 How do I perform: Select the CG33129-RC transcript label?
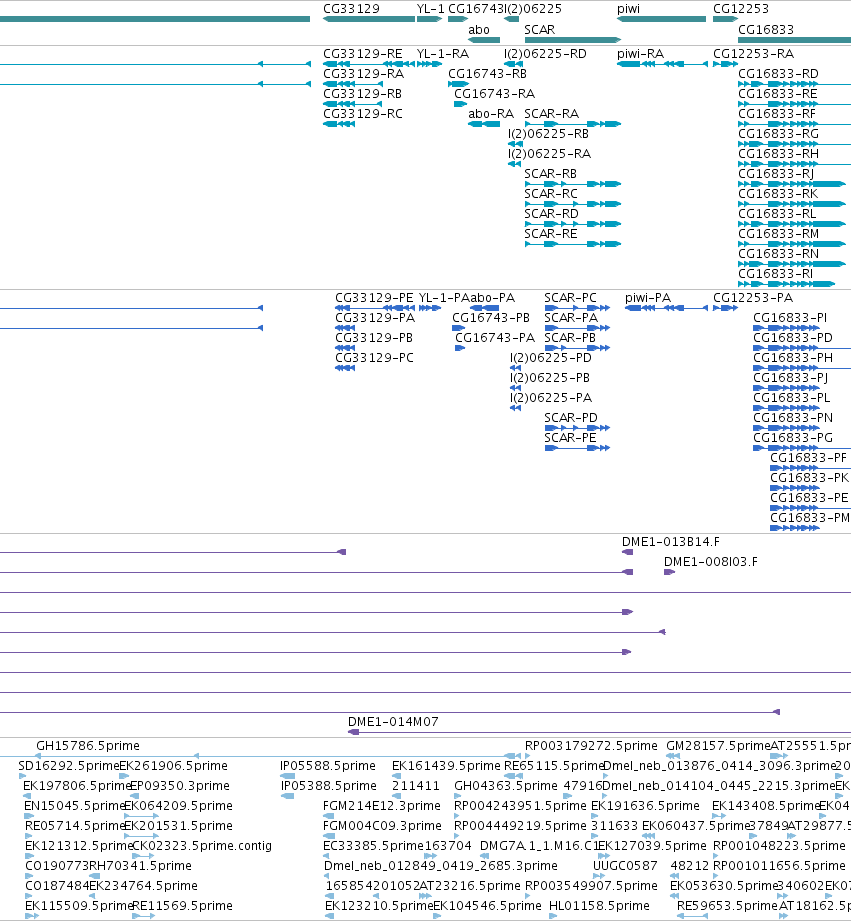coord(362,113)
